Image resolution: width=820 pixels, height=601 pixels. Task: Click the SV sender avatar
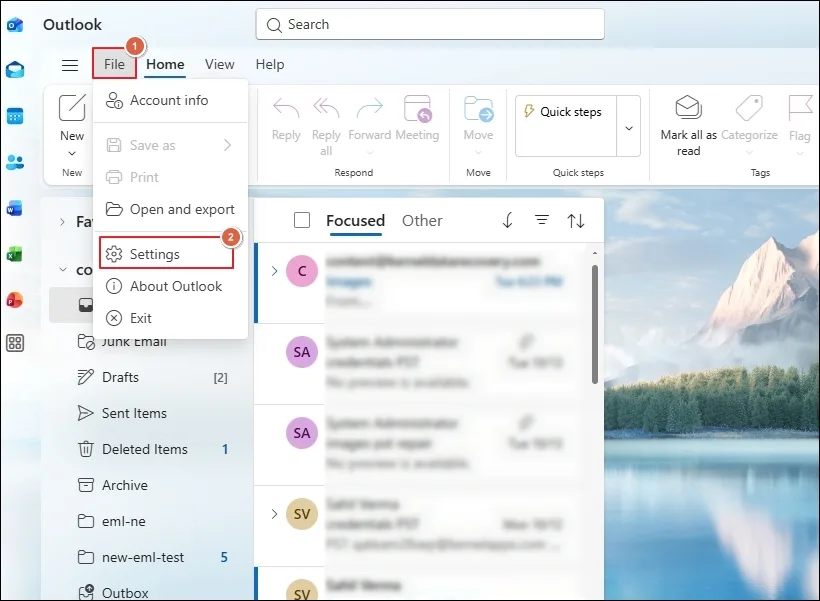(x=302, y=514)
